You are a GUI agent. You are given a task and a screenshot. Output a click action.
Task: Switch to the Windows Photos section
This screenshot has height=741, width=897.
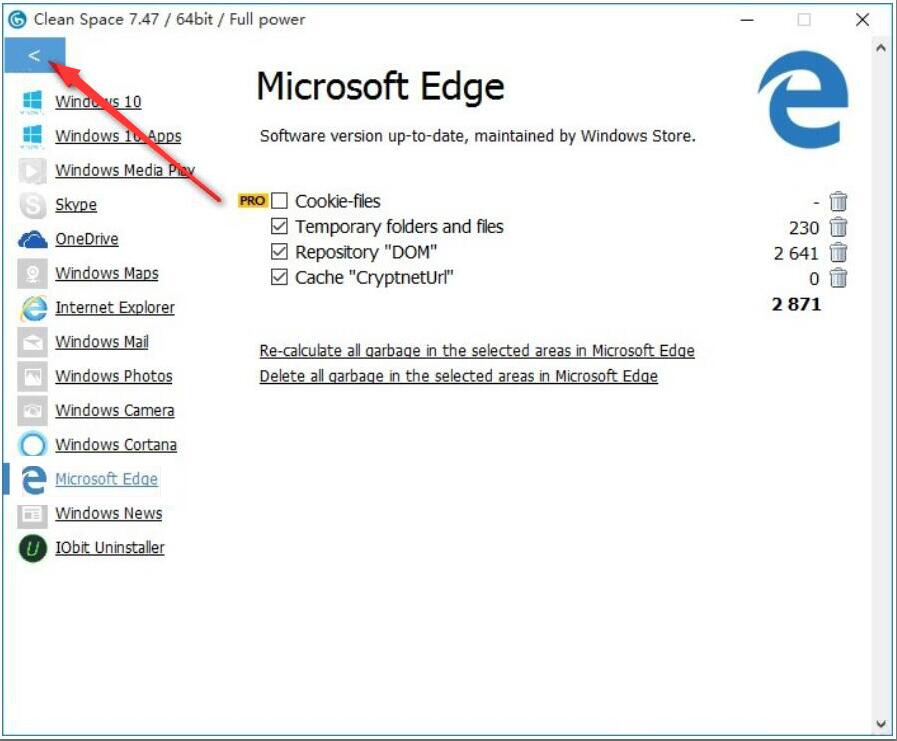click(x=113, y=376)
